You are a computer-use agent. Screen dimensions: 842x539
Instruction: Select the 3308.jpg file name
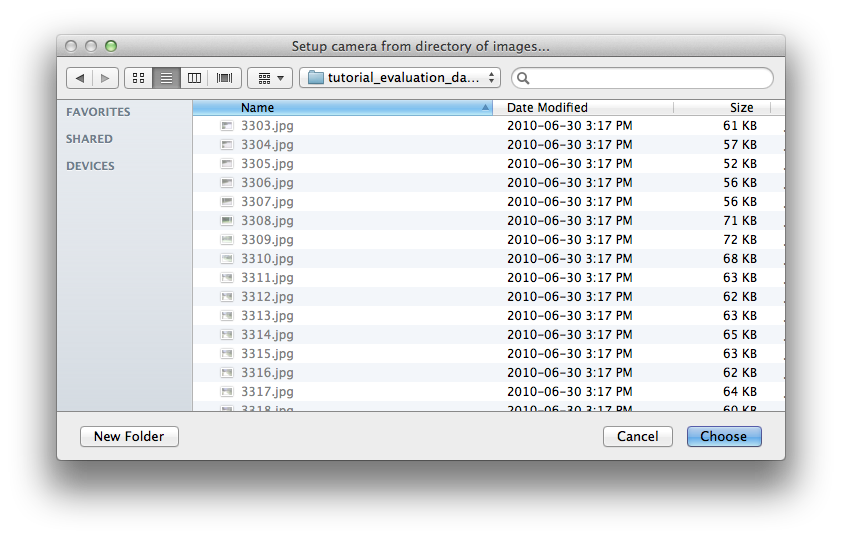click(x=267, y=221)
